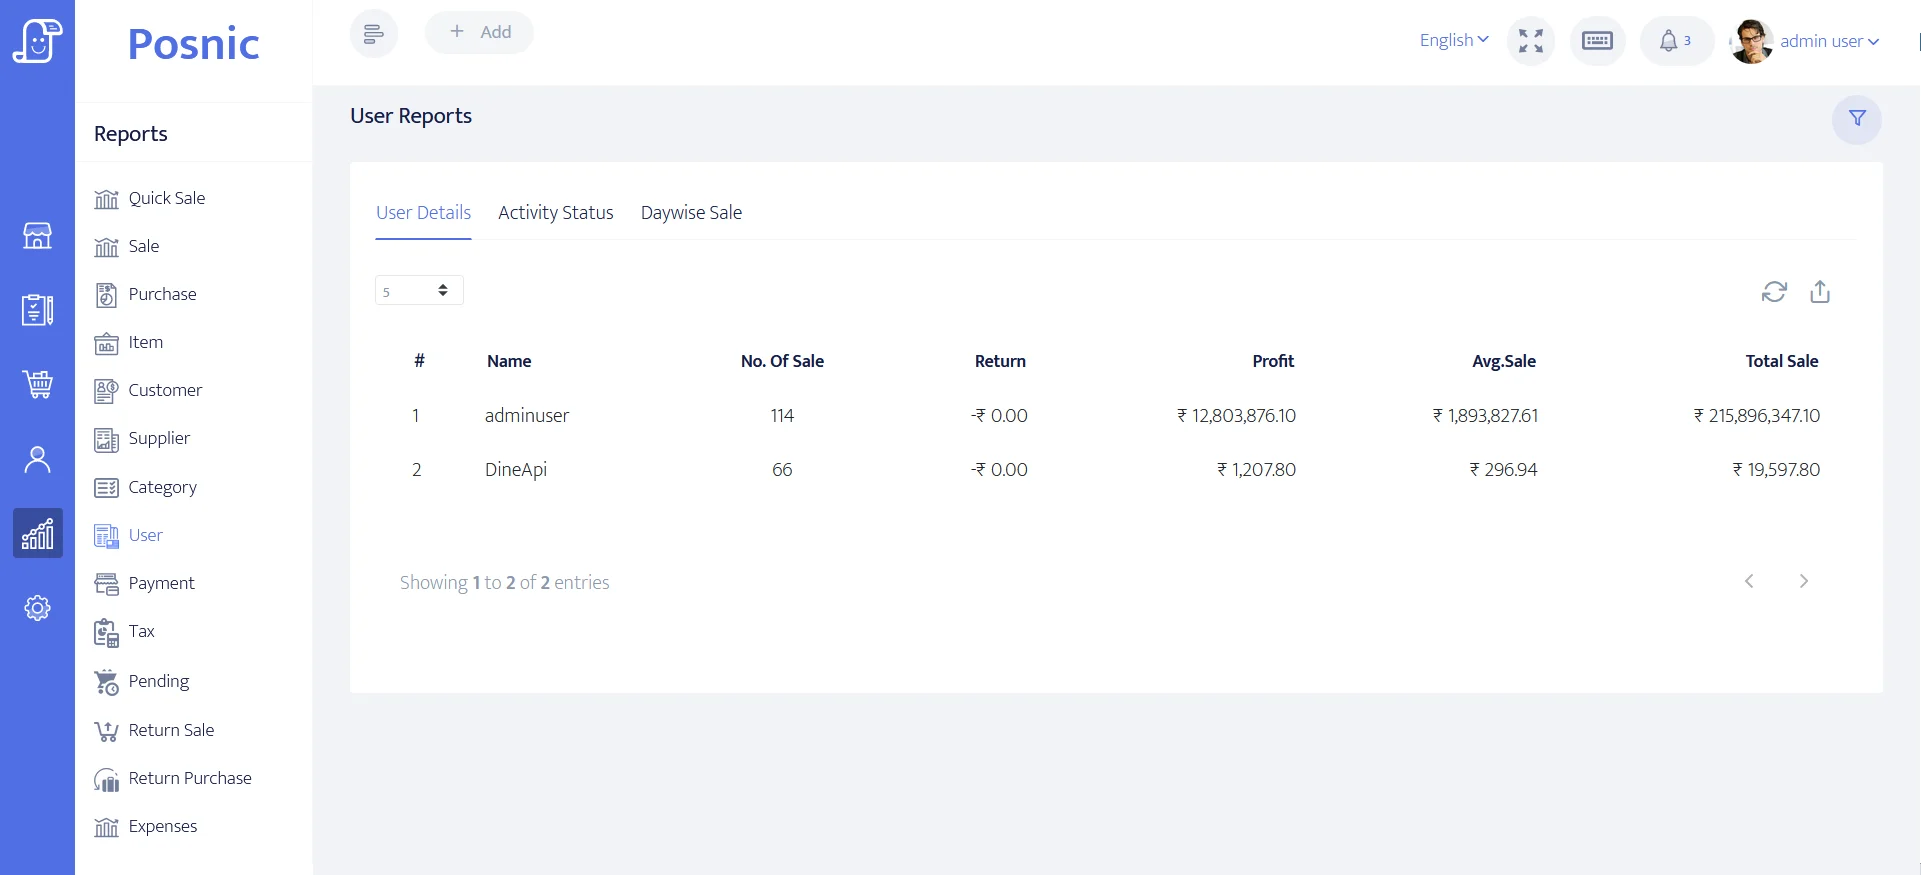
Task: Open the keyboard shortcuts icon
Action: (1597, 41)
